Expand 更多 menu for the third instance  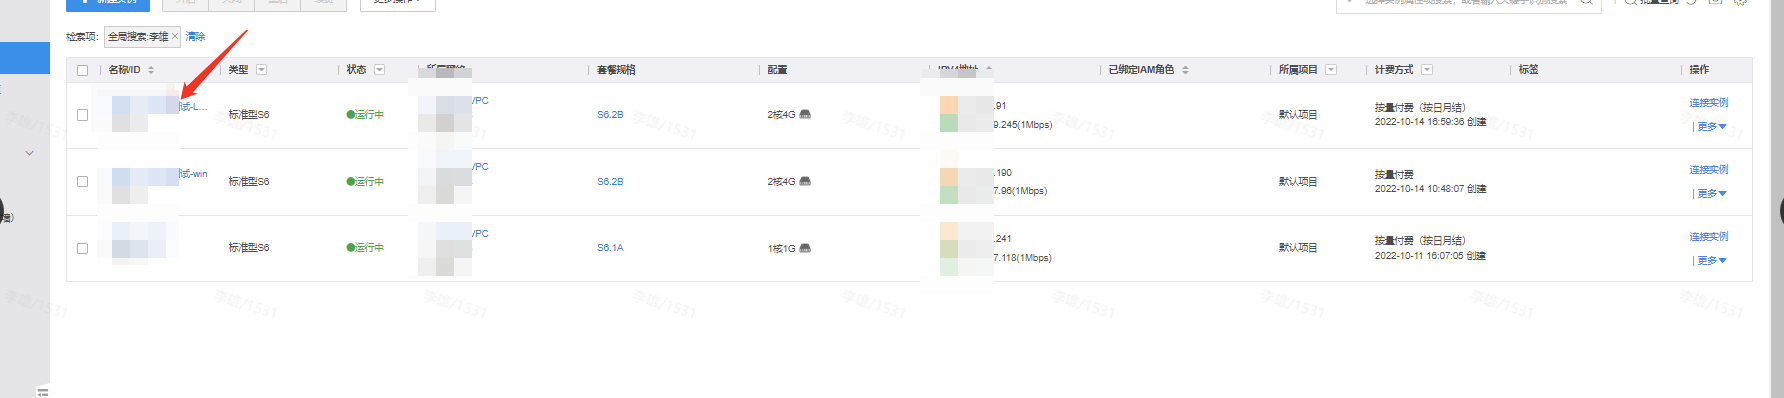1712,260
